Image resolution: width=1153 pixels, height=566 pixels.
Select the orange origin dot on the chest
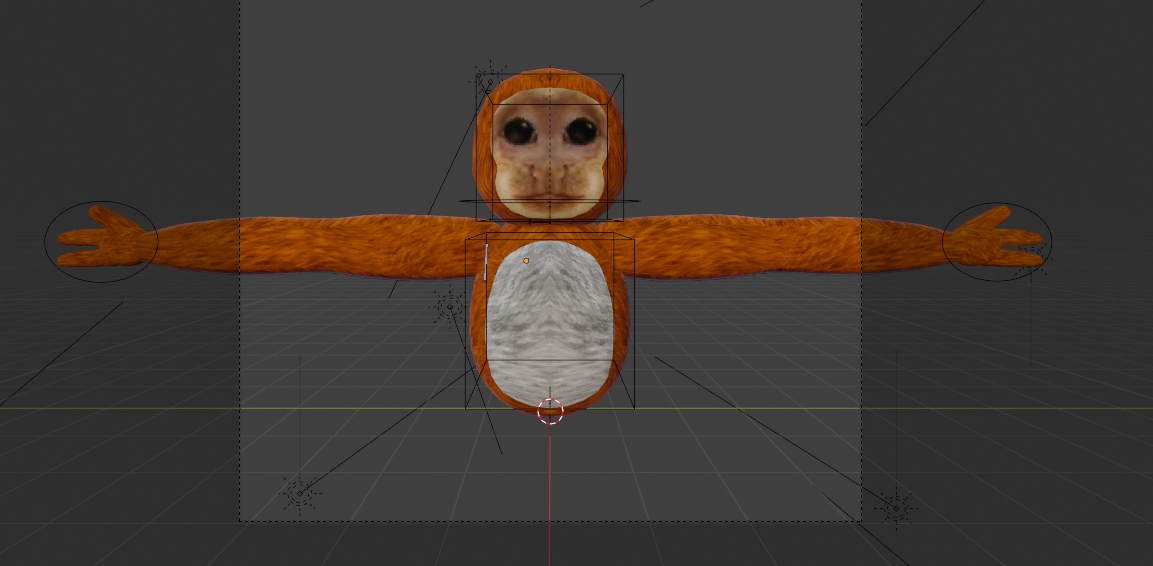(526, 261)
